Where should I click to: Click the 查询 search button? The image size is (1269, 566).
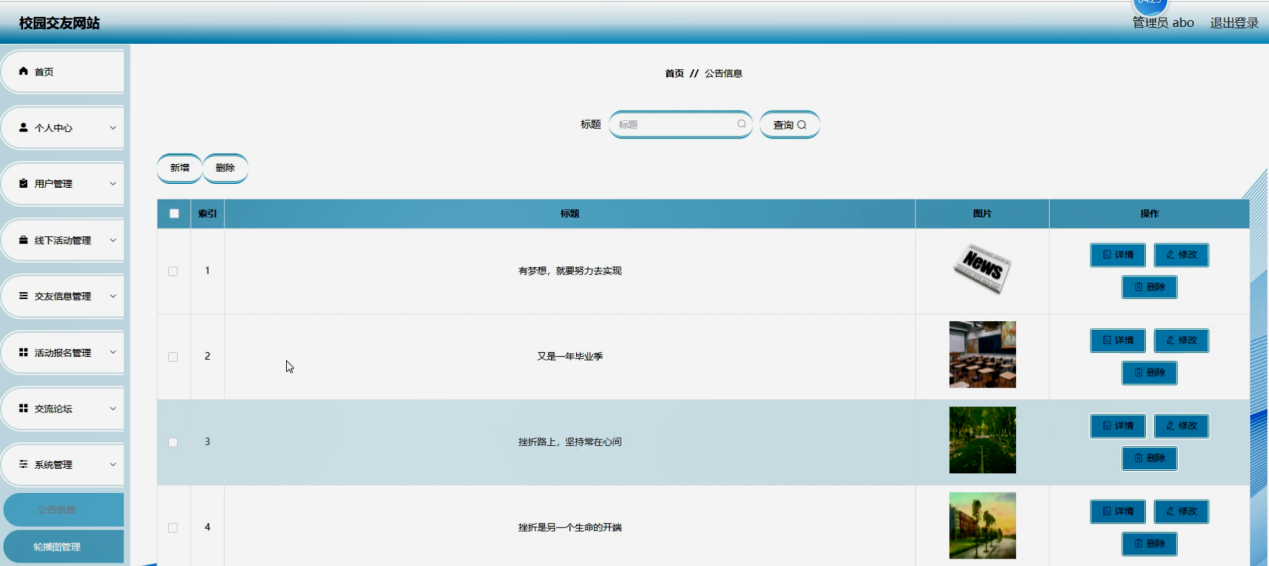tap(790, 125)
